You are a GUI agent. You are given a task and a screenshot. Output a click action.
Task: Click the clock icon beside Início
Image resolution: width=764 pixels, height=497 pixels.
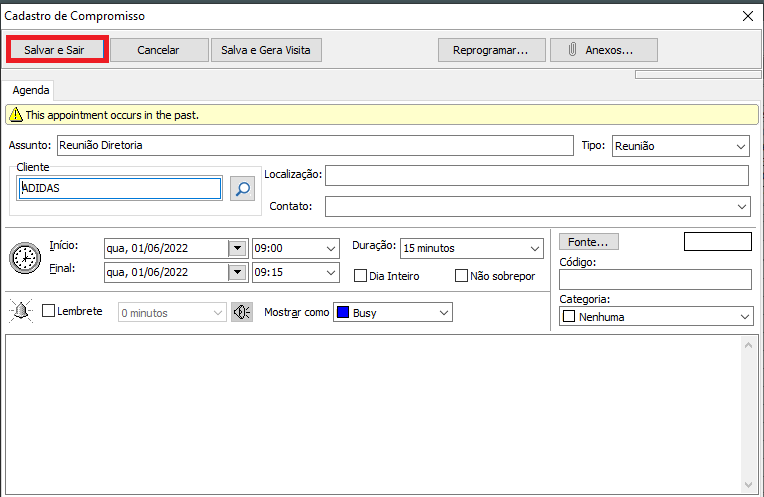coord(25,257)
